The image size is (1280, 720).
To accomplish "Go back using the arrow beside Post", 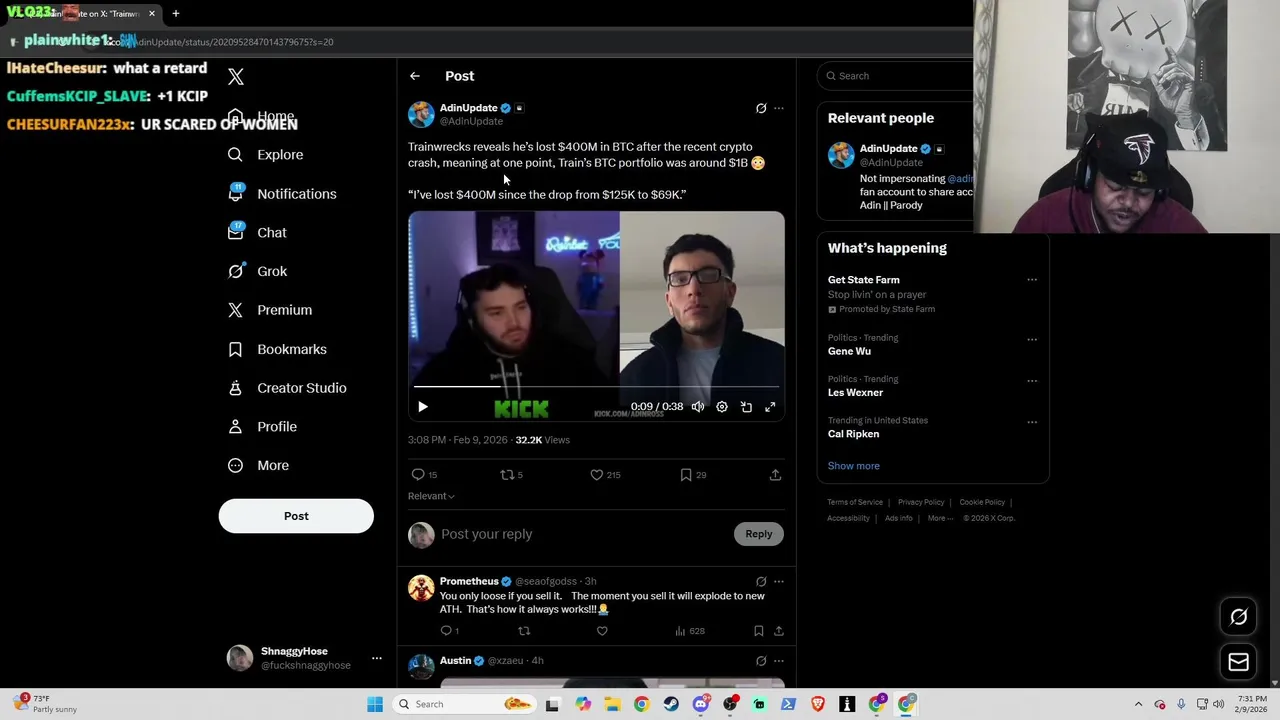I will tap(415, 76).
